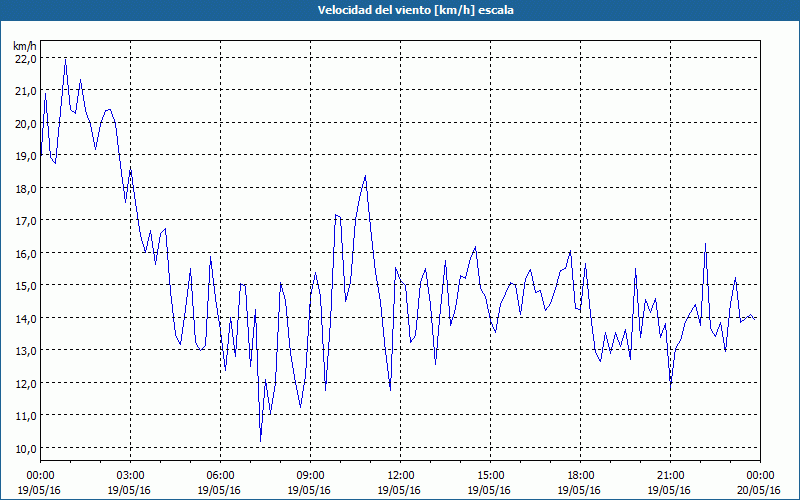800x500 pixels.
Task: Click the 13,0 y-axis value
Action: point(26,351)
